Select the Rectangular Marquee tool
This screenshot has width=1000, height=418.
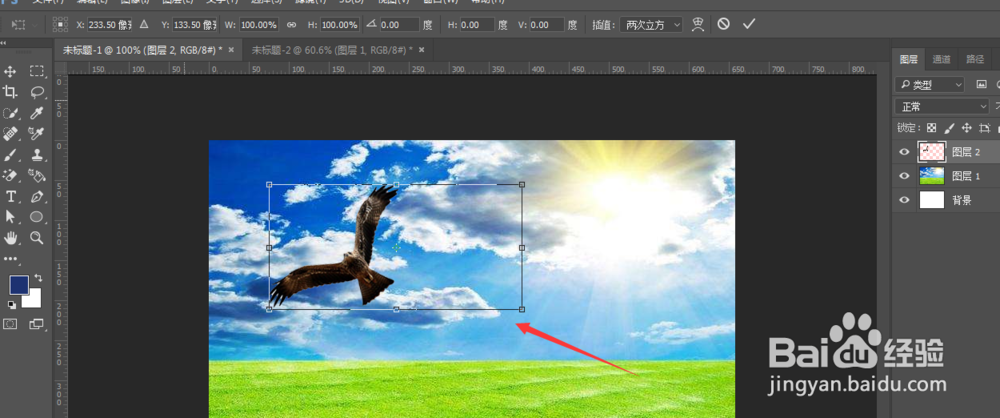[x=37, y=71]
